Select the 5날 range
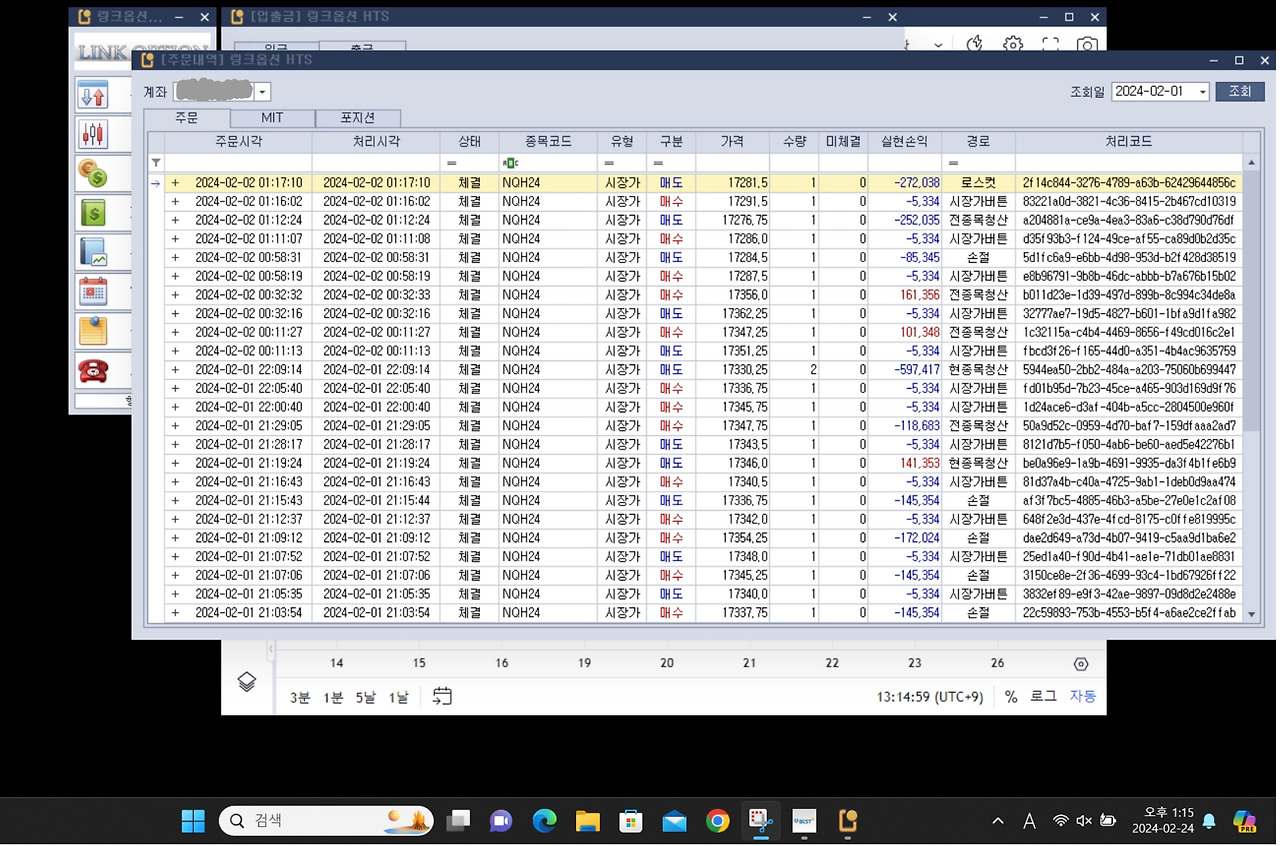The image size is (1280, 846). [x=366, y=697]
